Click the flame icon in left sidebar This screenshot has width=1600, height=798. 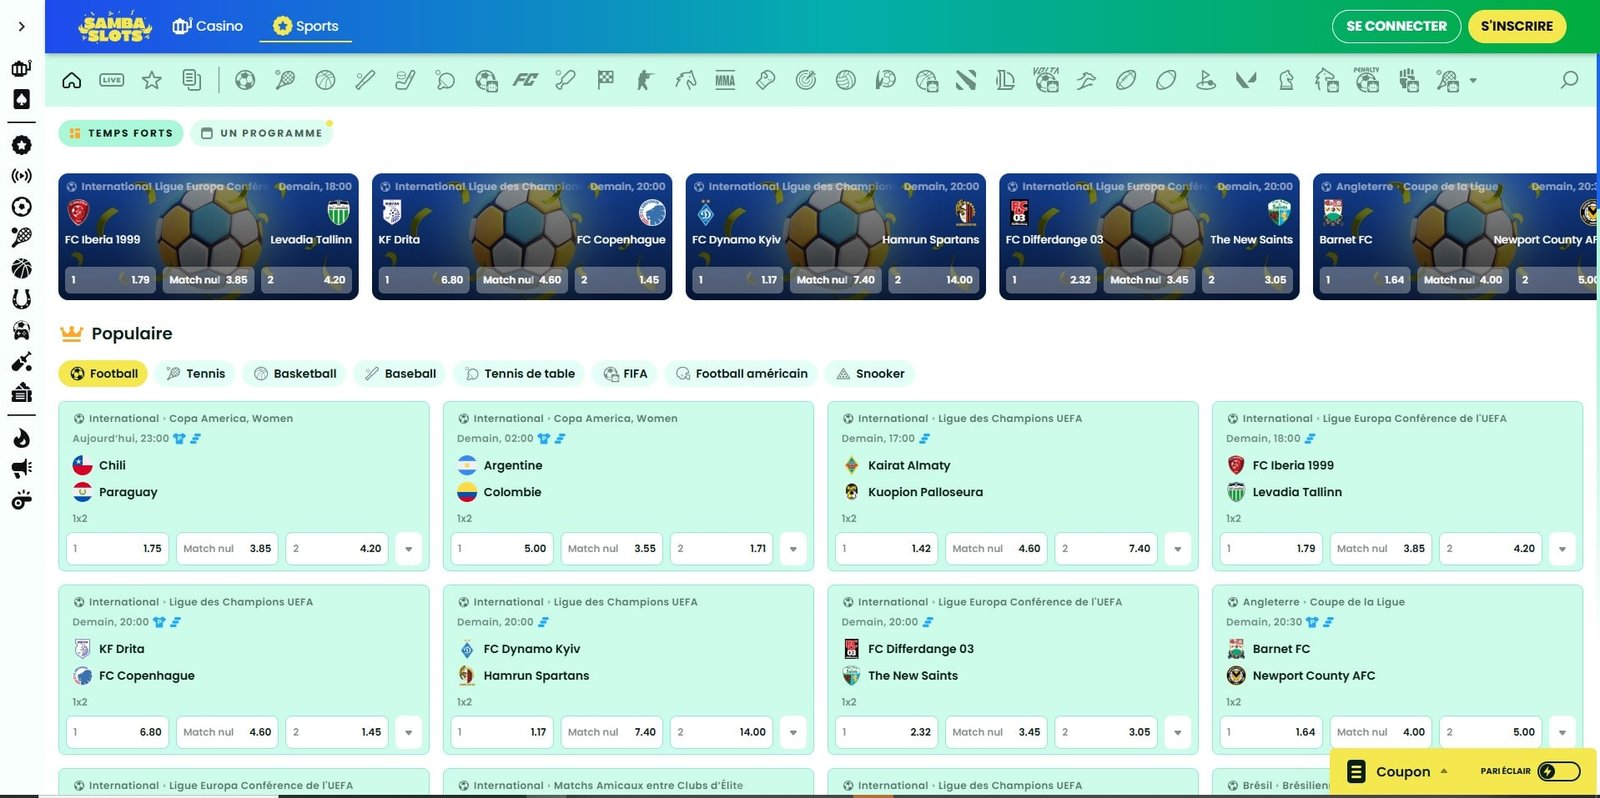coord(21,438)
